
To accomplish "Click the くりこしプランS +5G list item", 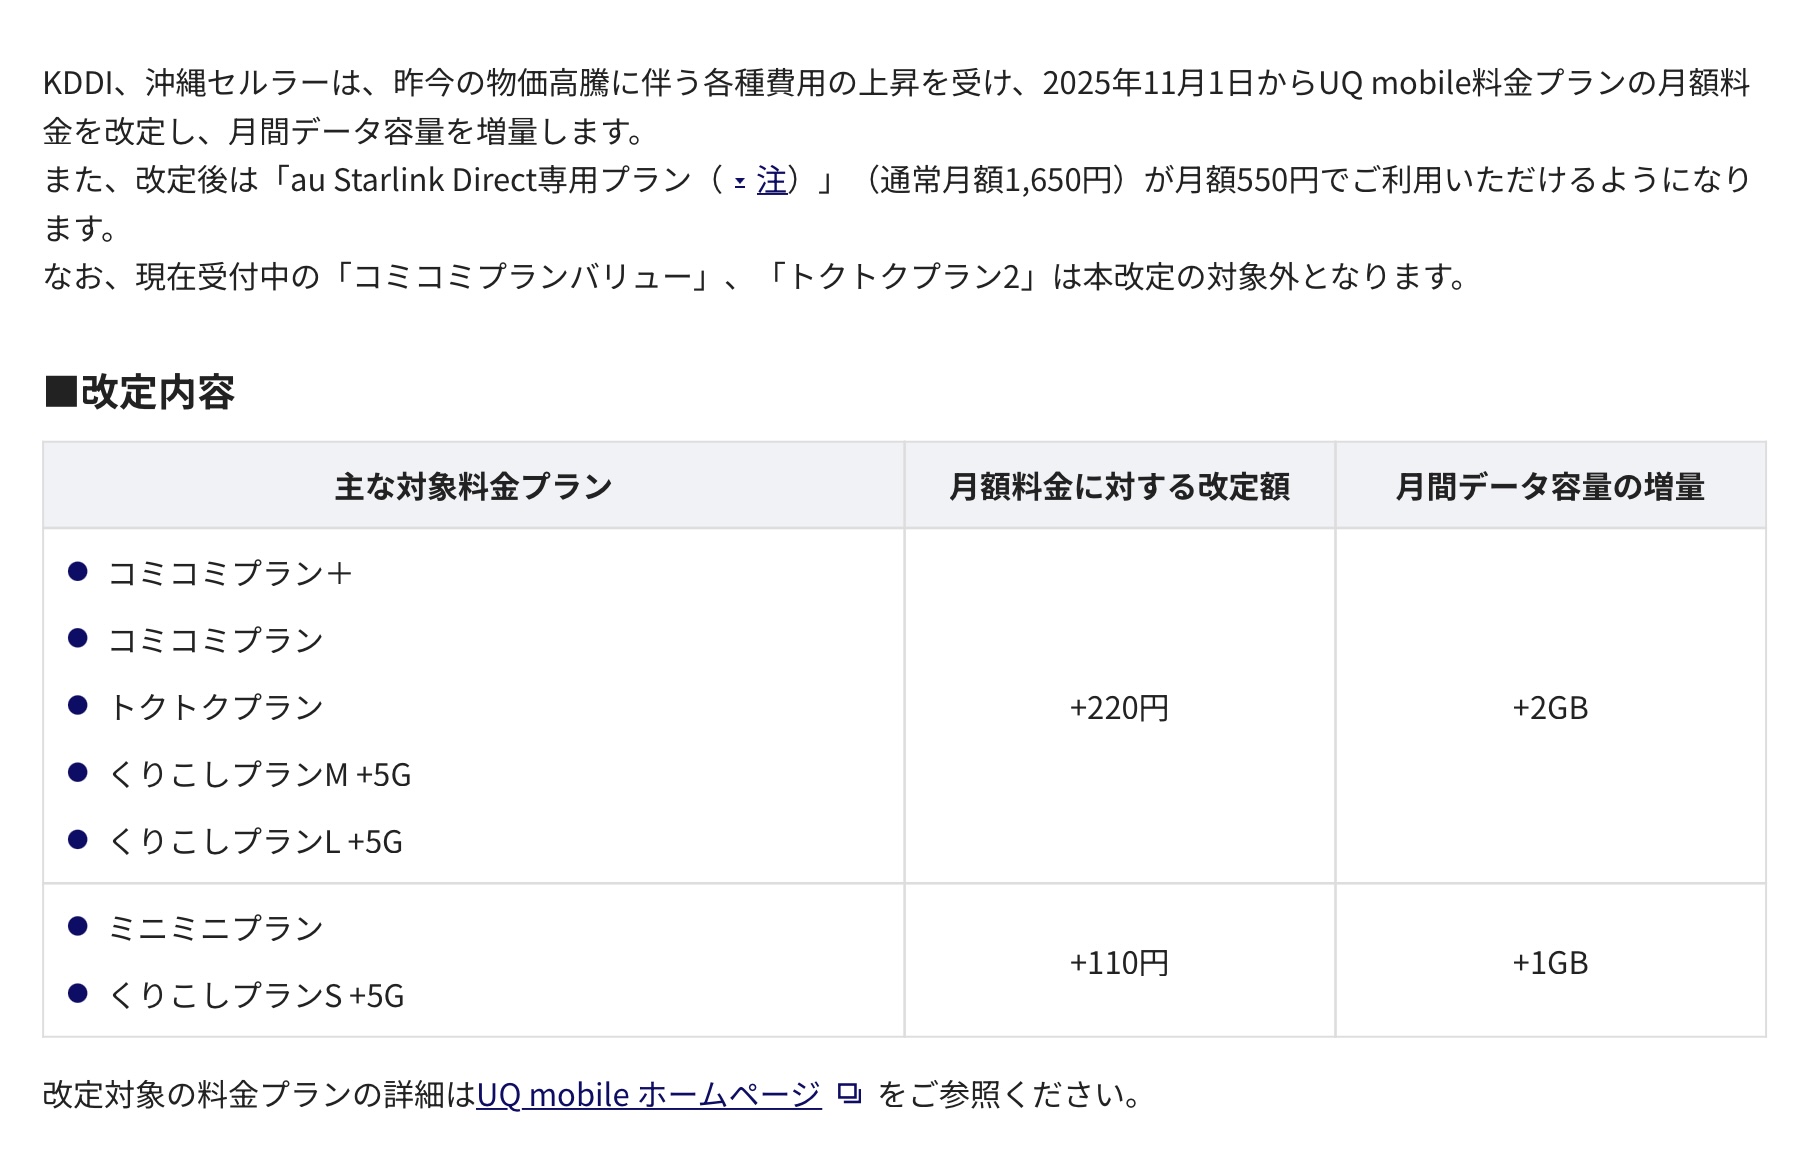I will (x=256, y=995).
